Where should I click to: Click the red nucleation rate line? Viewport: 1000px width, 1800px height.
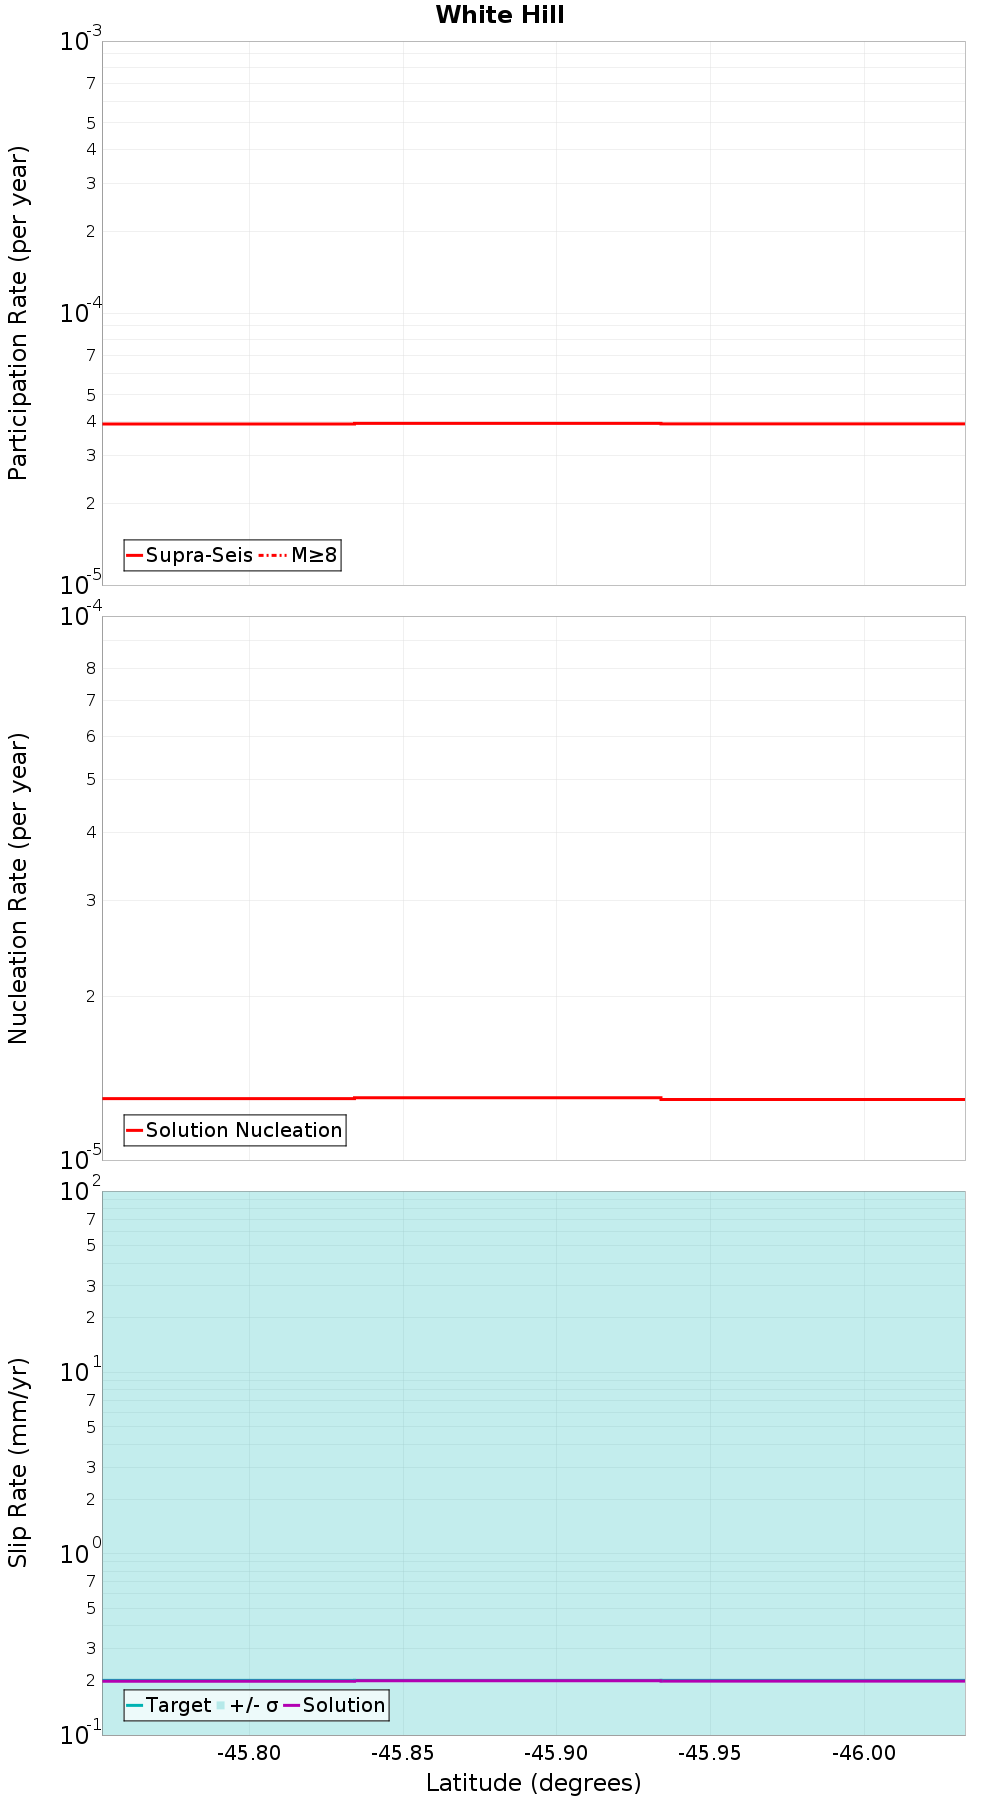coord(533,1098)
